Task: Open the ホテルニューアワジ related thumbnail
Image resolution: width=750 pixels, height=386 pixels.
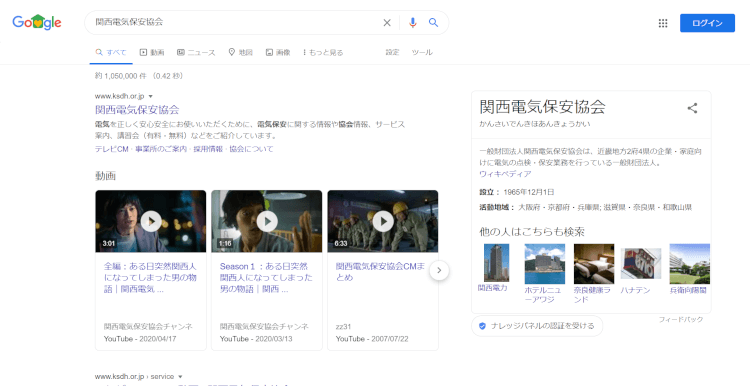Action: click(544, 264)
